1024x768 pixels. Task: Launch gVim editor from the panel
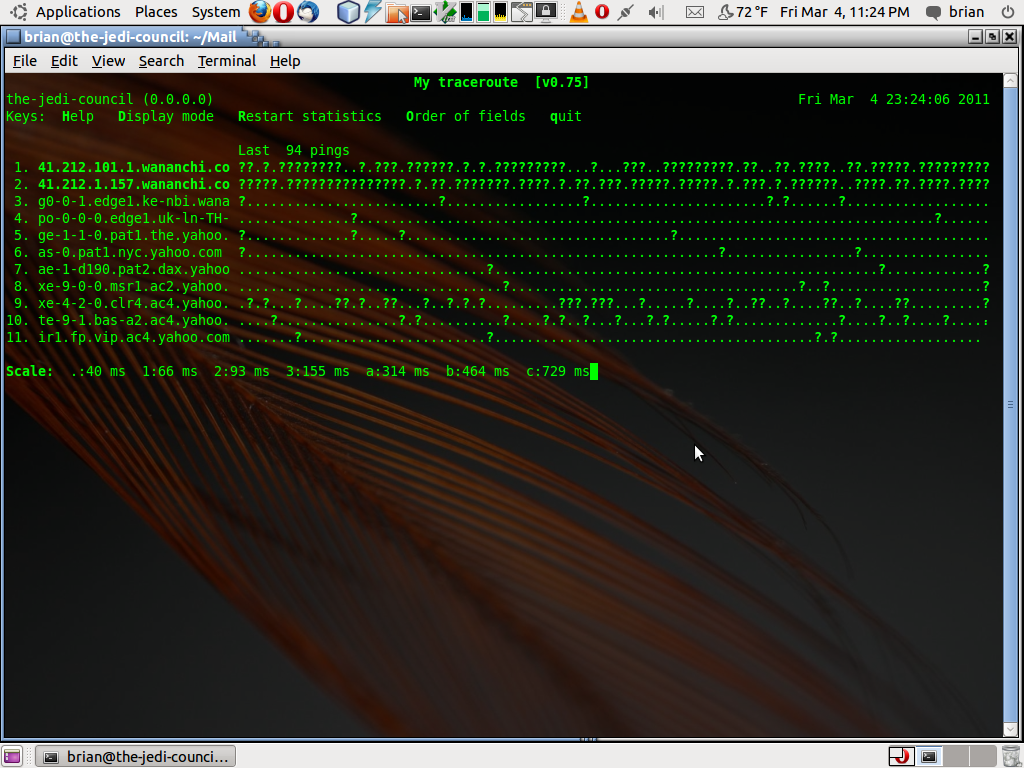click(445, 12)
